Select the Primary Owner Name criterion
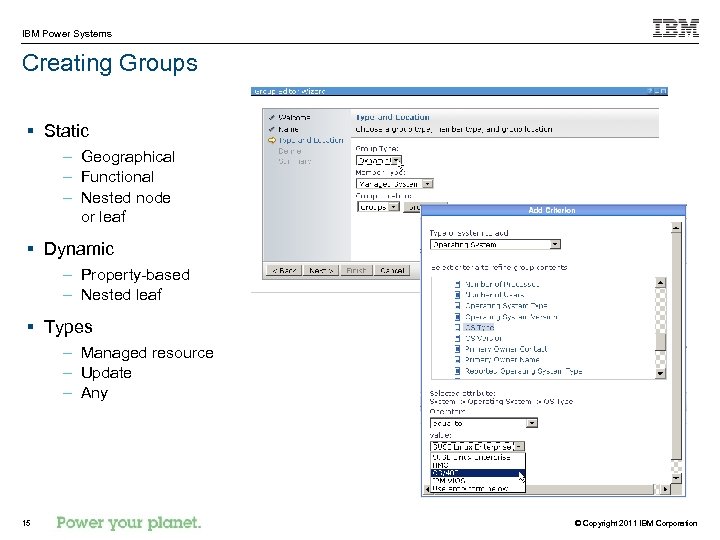The width and height of the screenshot is (720, 540). (x=502, y=360)
